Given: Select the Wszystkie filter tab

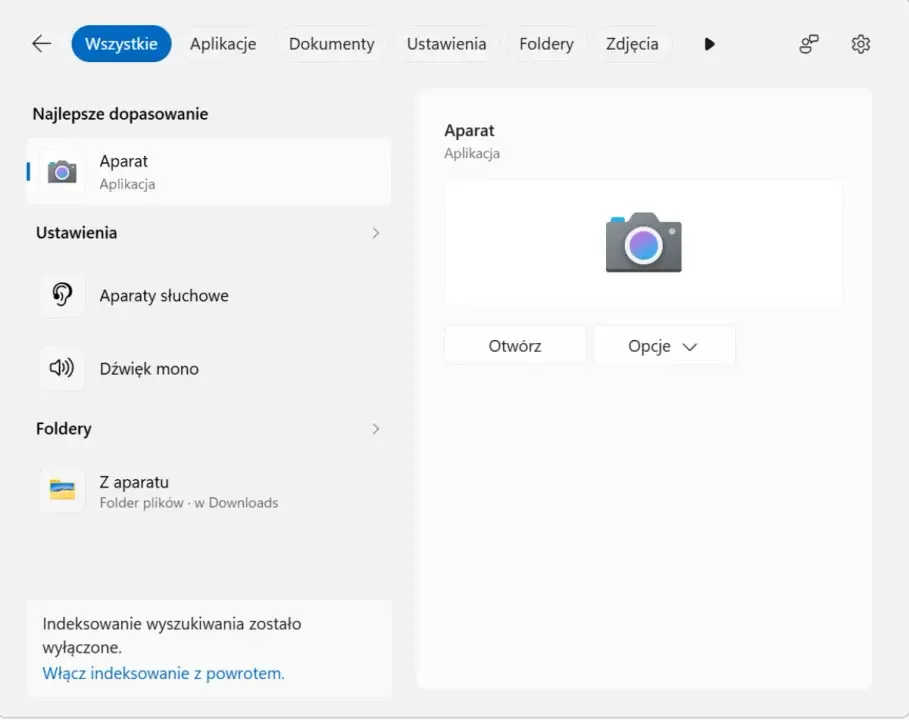Looking at the screenshot, I should [121, 43].
